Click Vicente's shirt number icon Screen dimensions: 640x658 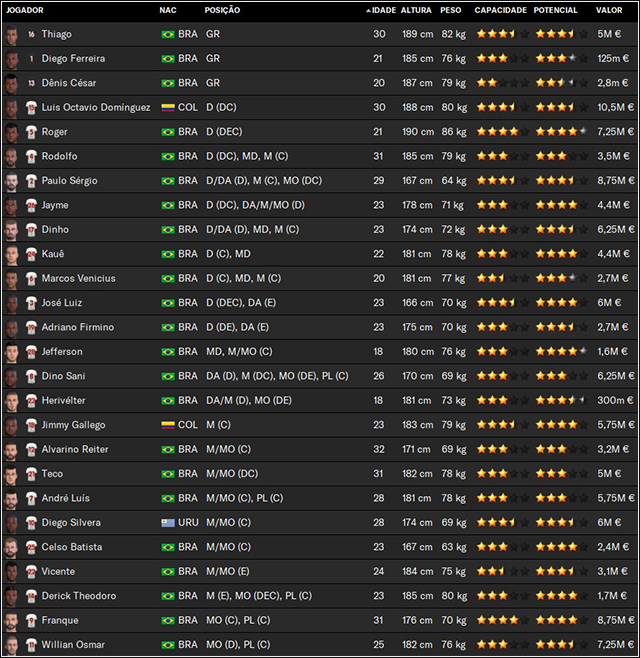tap(31, 572)
